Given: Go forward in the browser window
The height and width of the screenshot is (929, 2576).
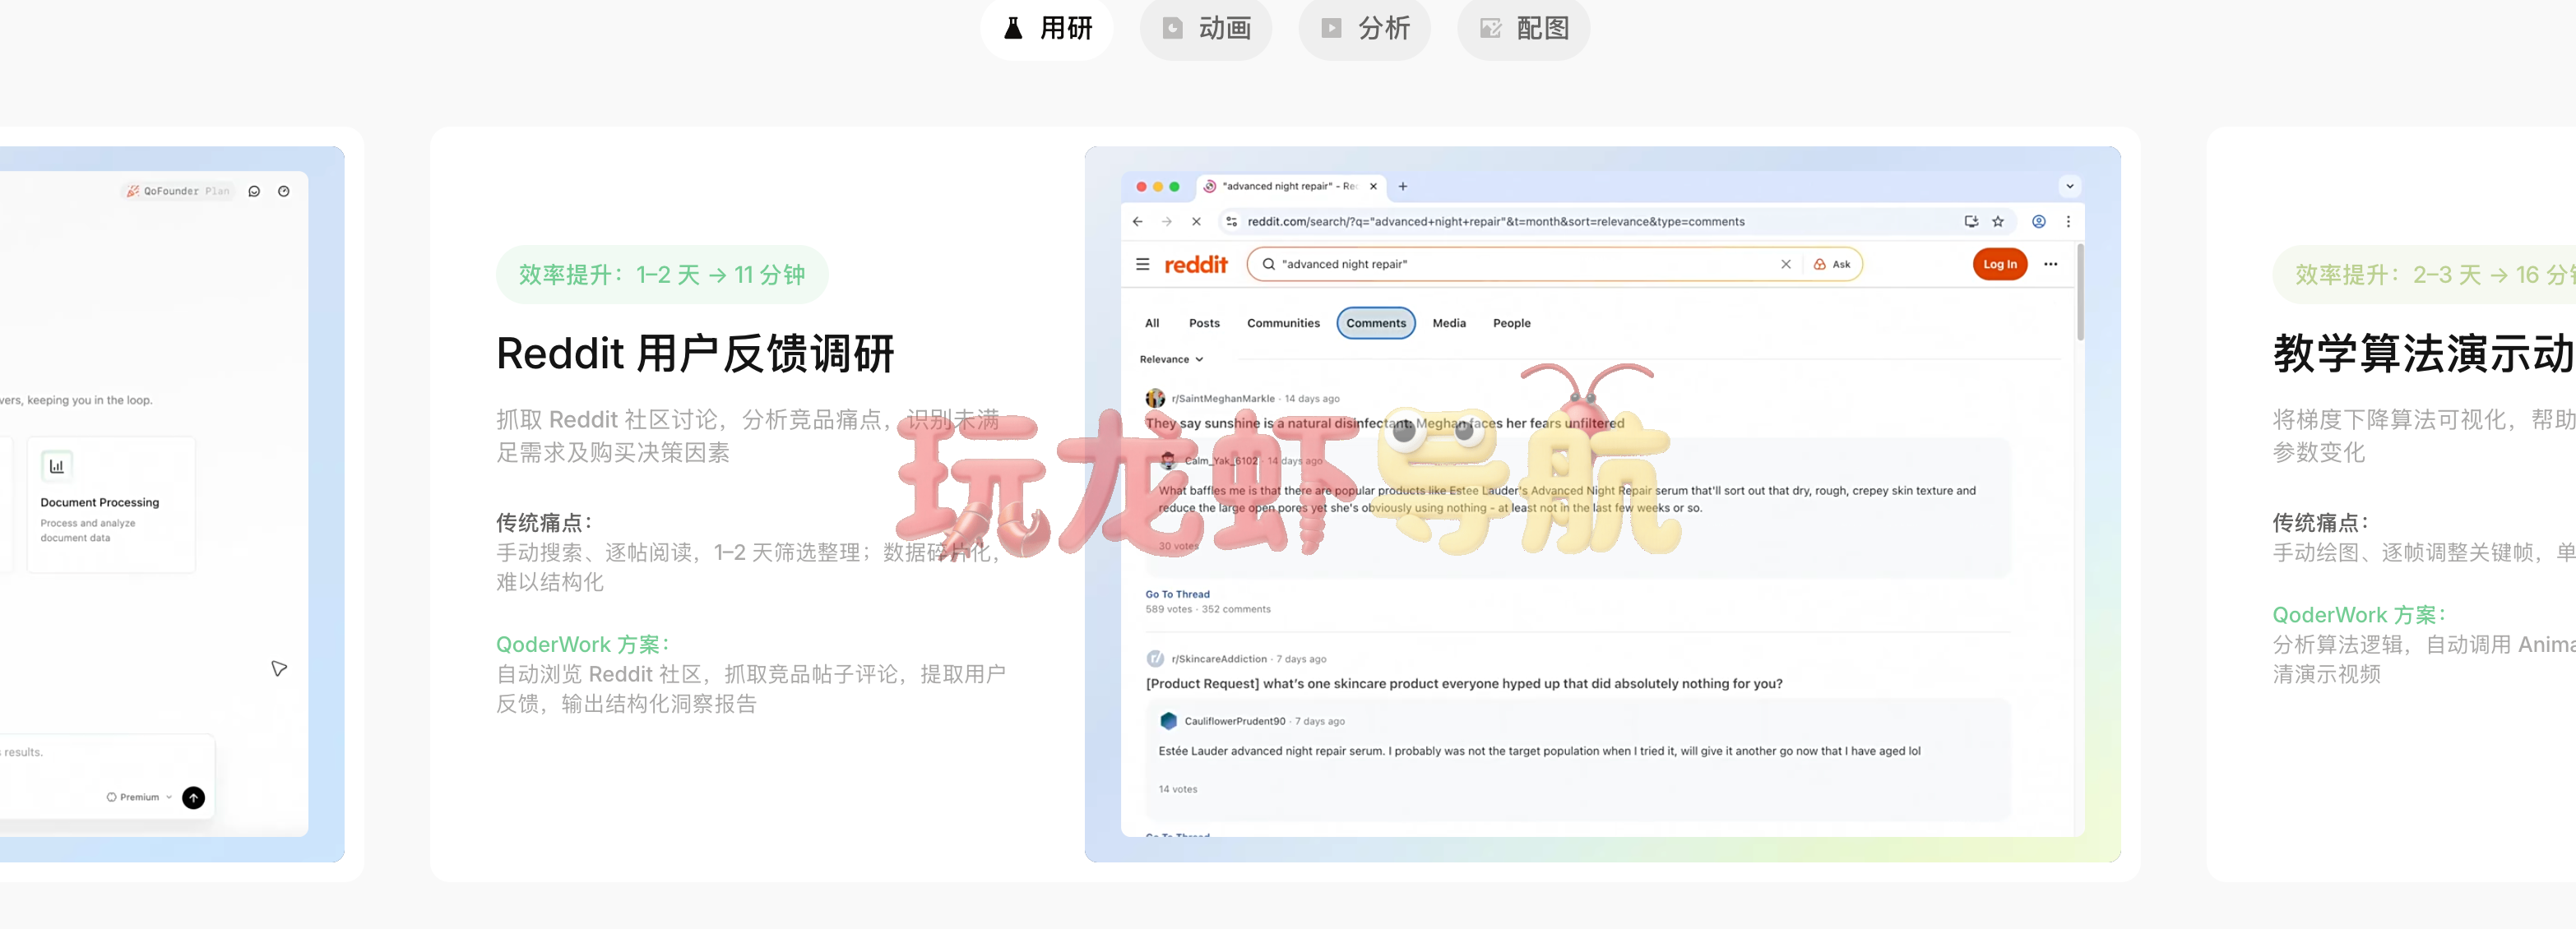Looking at the screenshot, I should click(1166, 221).
